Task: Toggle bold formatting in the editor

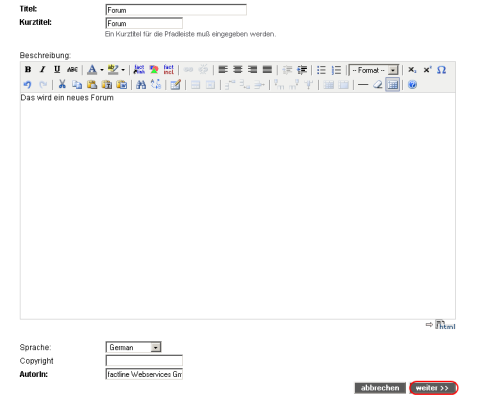Action: 28,70
